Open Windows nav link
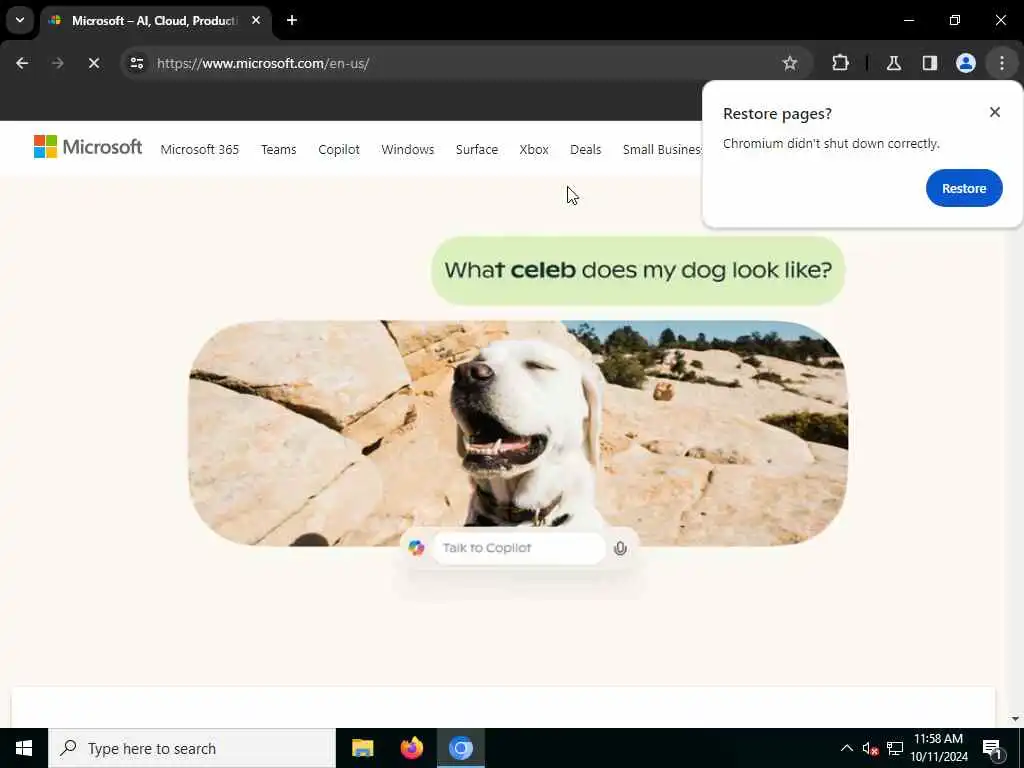 click(x=408, y=150)
